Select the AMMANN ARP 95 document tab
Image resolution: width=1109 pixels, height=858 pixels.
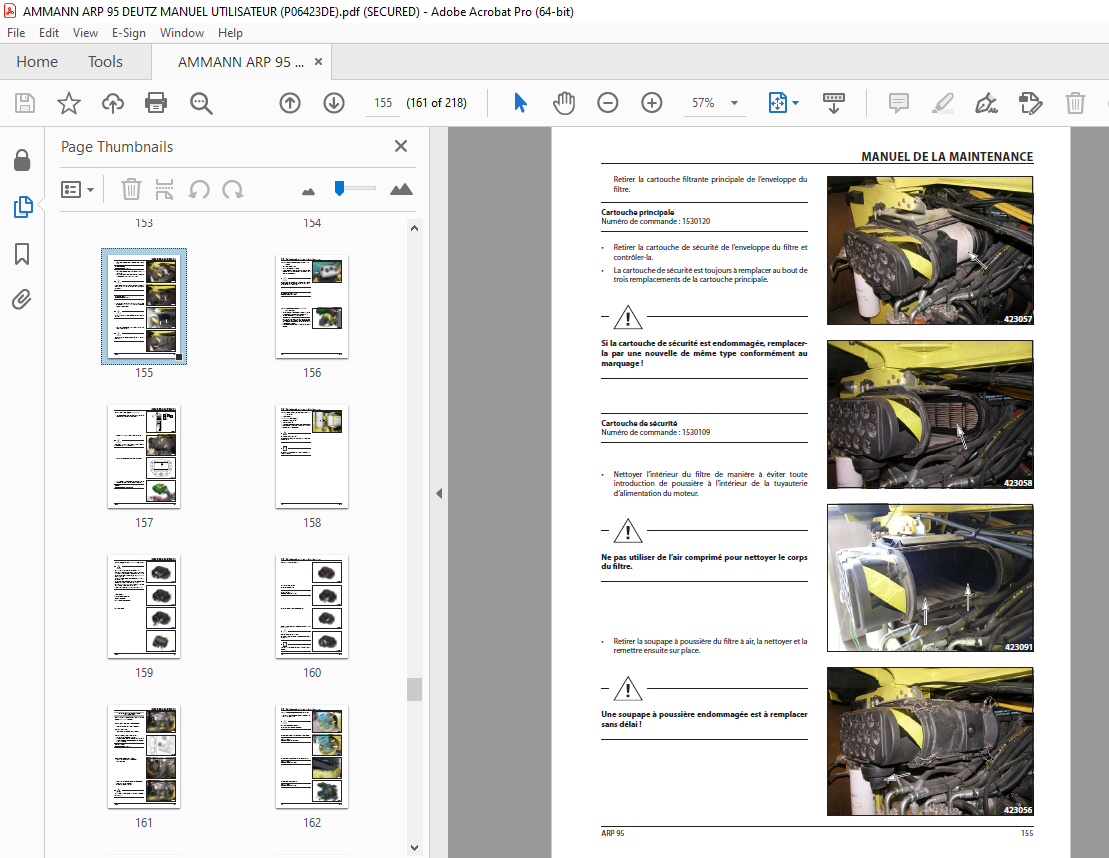(x=240, y=62)
